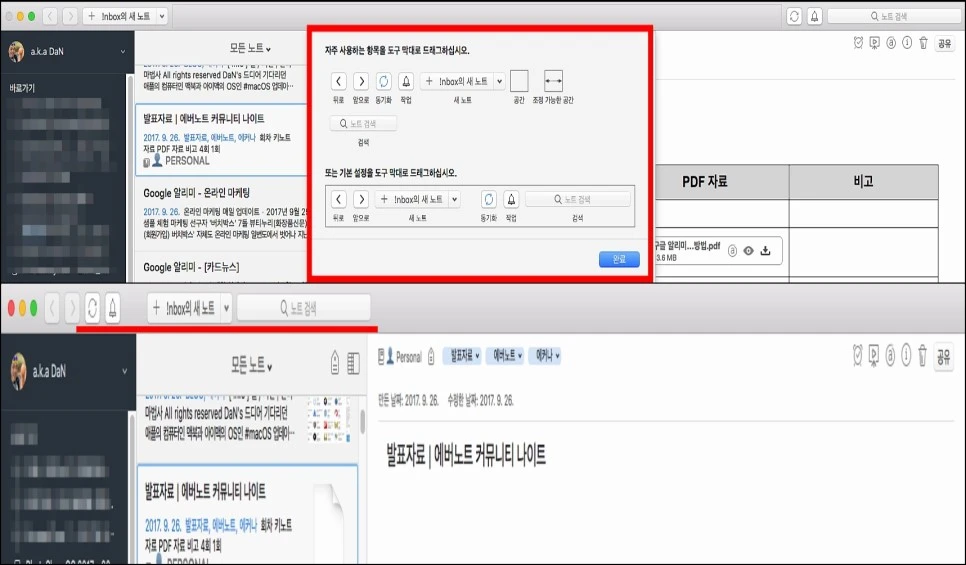
Task: Click the 바로가기 shortcuts heading in top sidebar
Action: click(22, 88)
